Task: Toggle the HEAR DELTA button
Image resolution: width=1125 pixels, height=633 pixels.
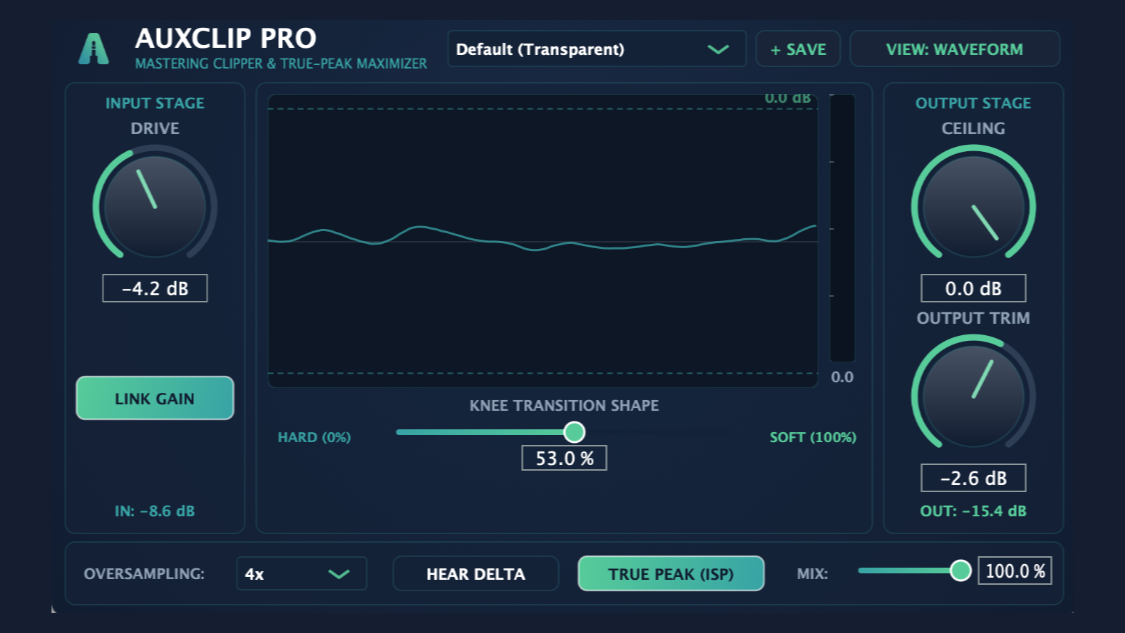Action: (476, 573)
